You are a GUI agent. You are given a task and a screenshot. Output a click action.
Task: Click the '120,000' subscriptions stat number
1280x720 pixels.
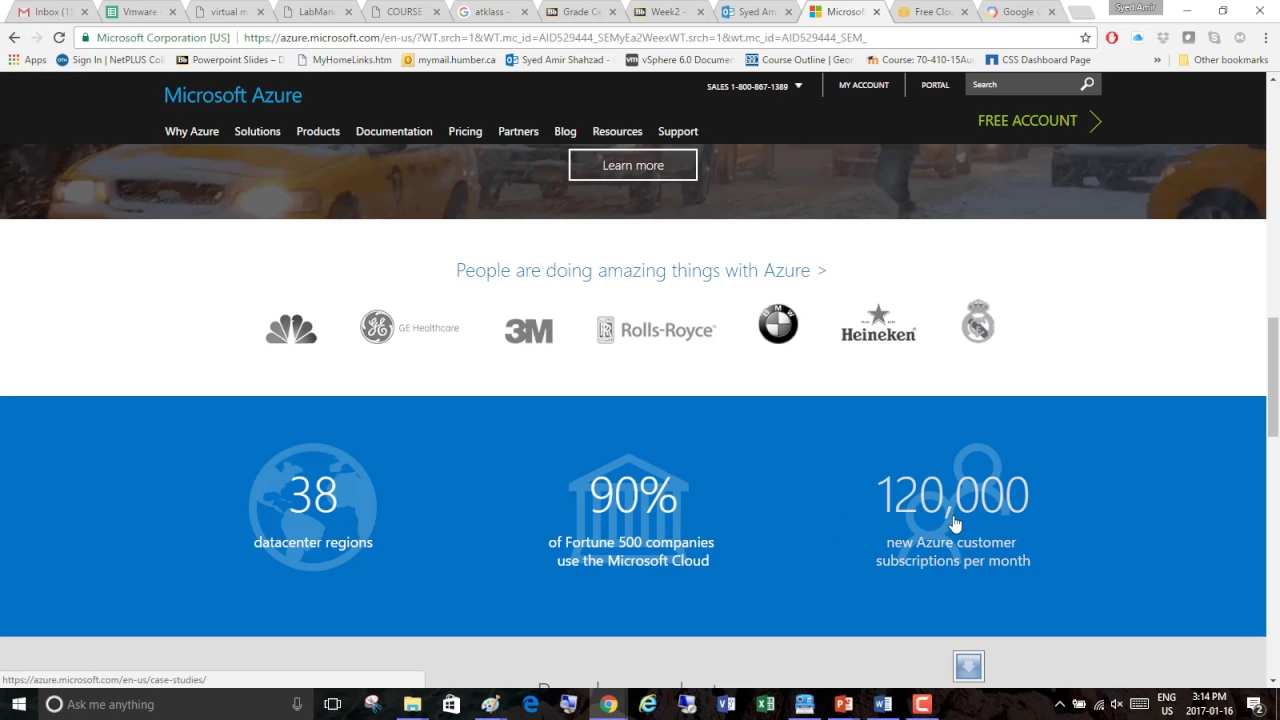[x=952, y=495]
